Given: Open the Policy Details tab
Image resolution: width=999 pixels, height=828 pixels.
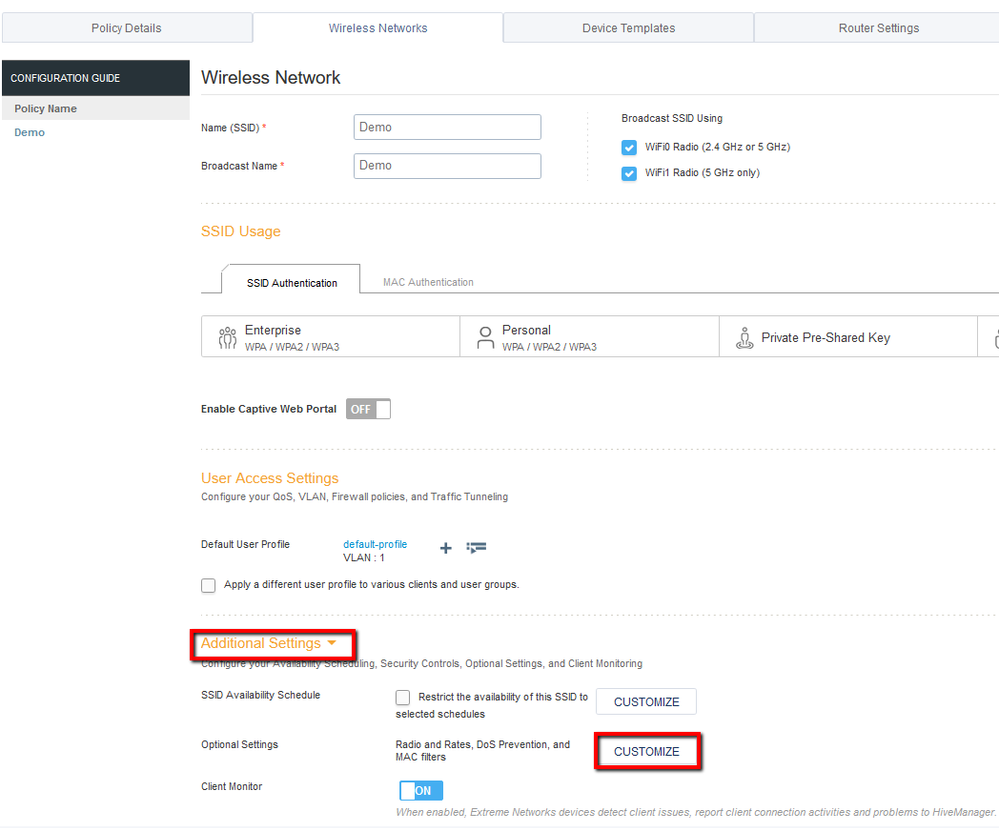Looking at the screenshot, I should [126, 28].
